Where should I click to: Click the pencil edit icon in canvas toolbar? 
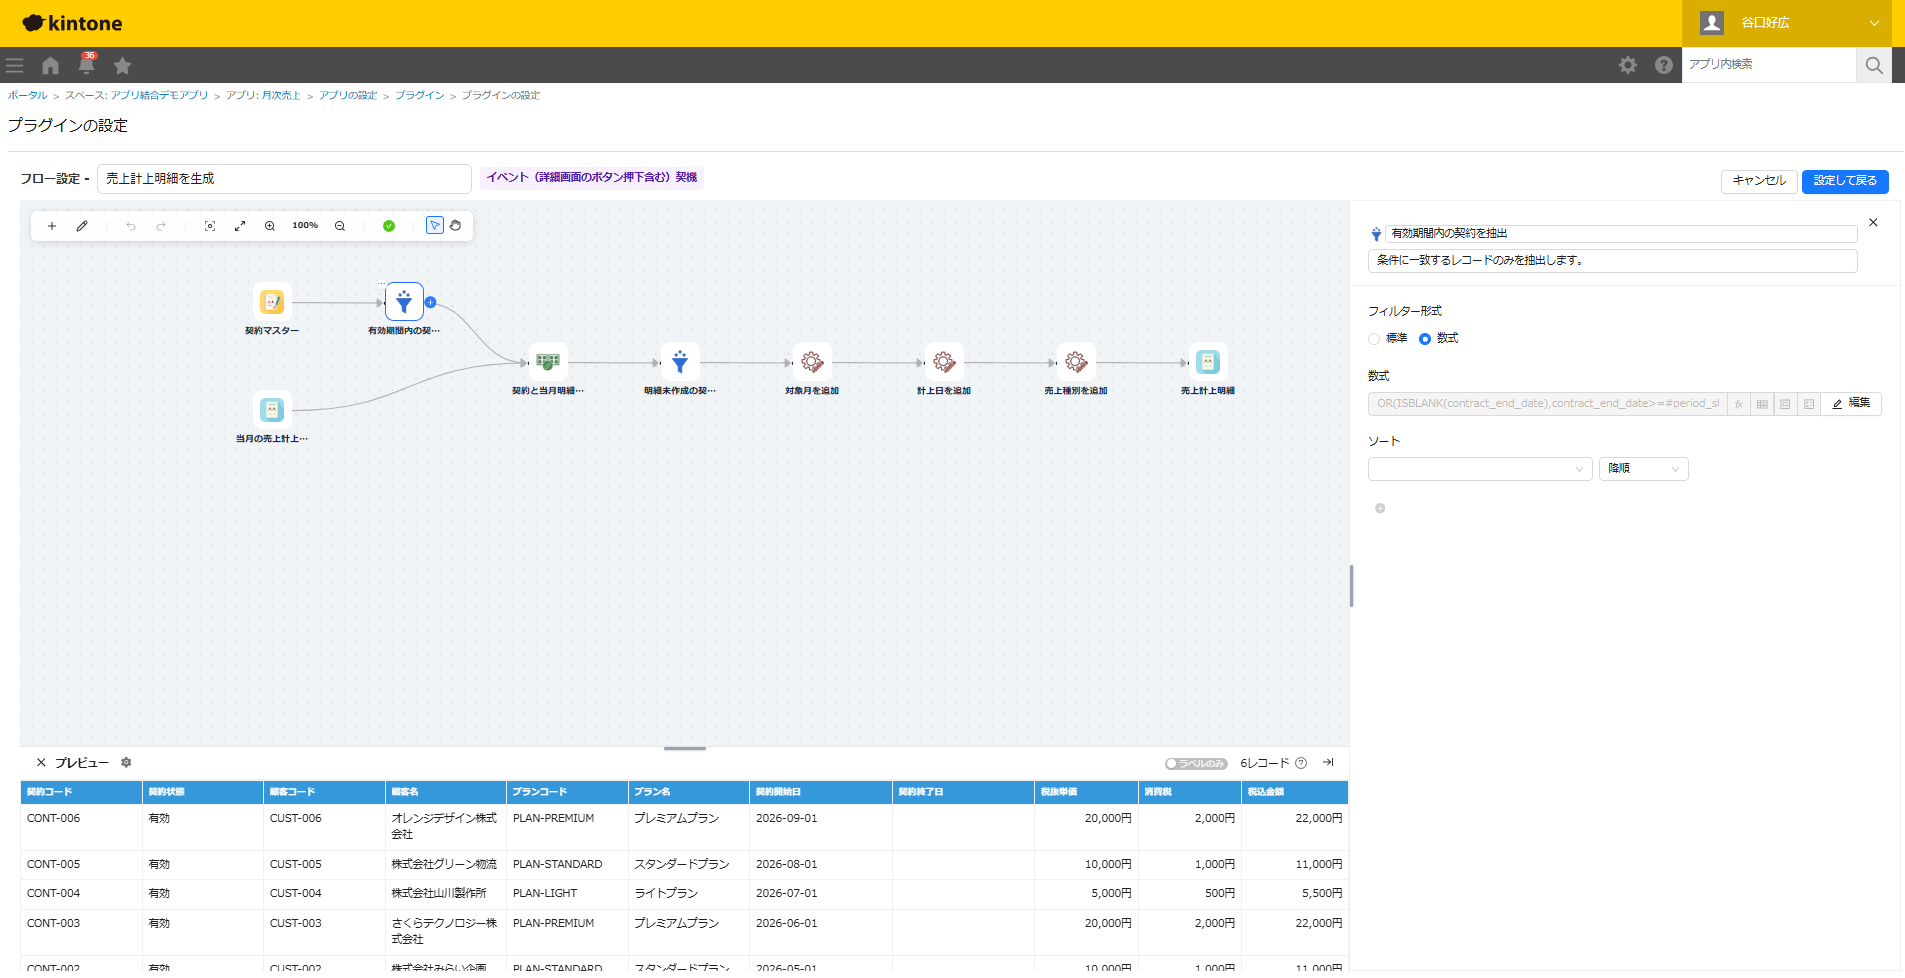[82, 226]
